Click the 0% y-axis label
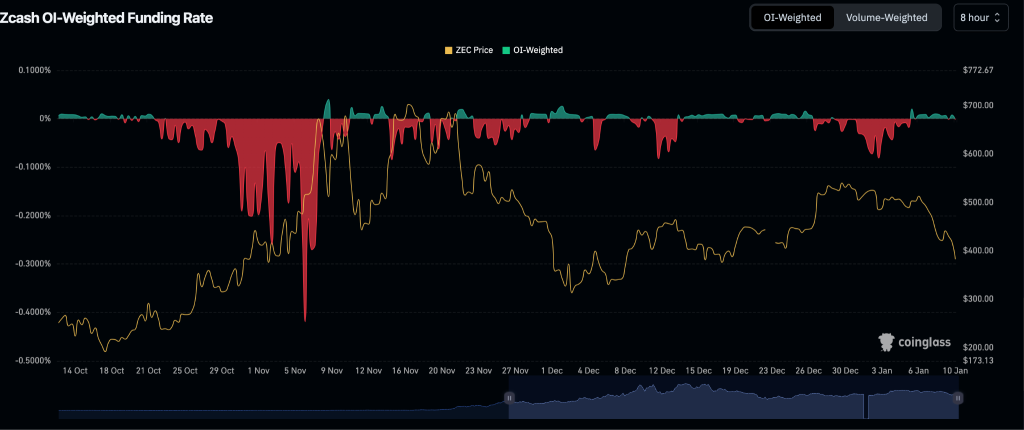Screen dimensions: 1024x430 point(44,118)
